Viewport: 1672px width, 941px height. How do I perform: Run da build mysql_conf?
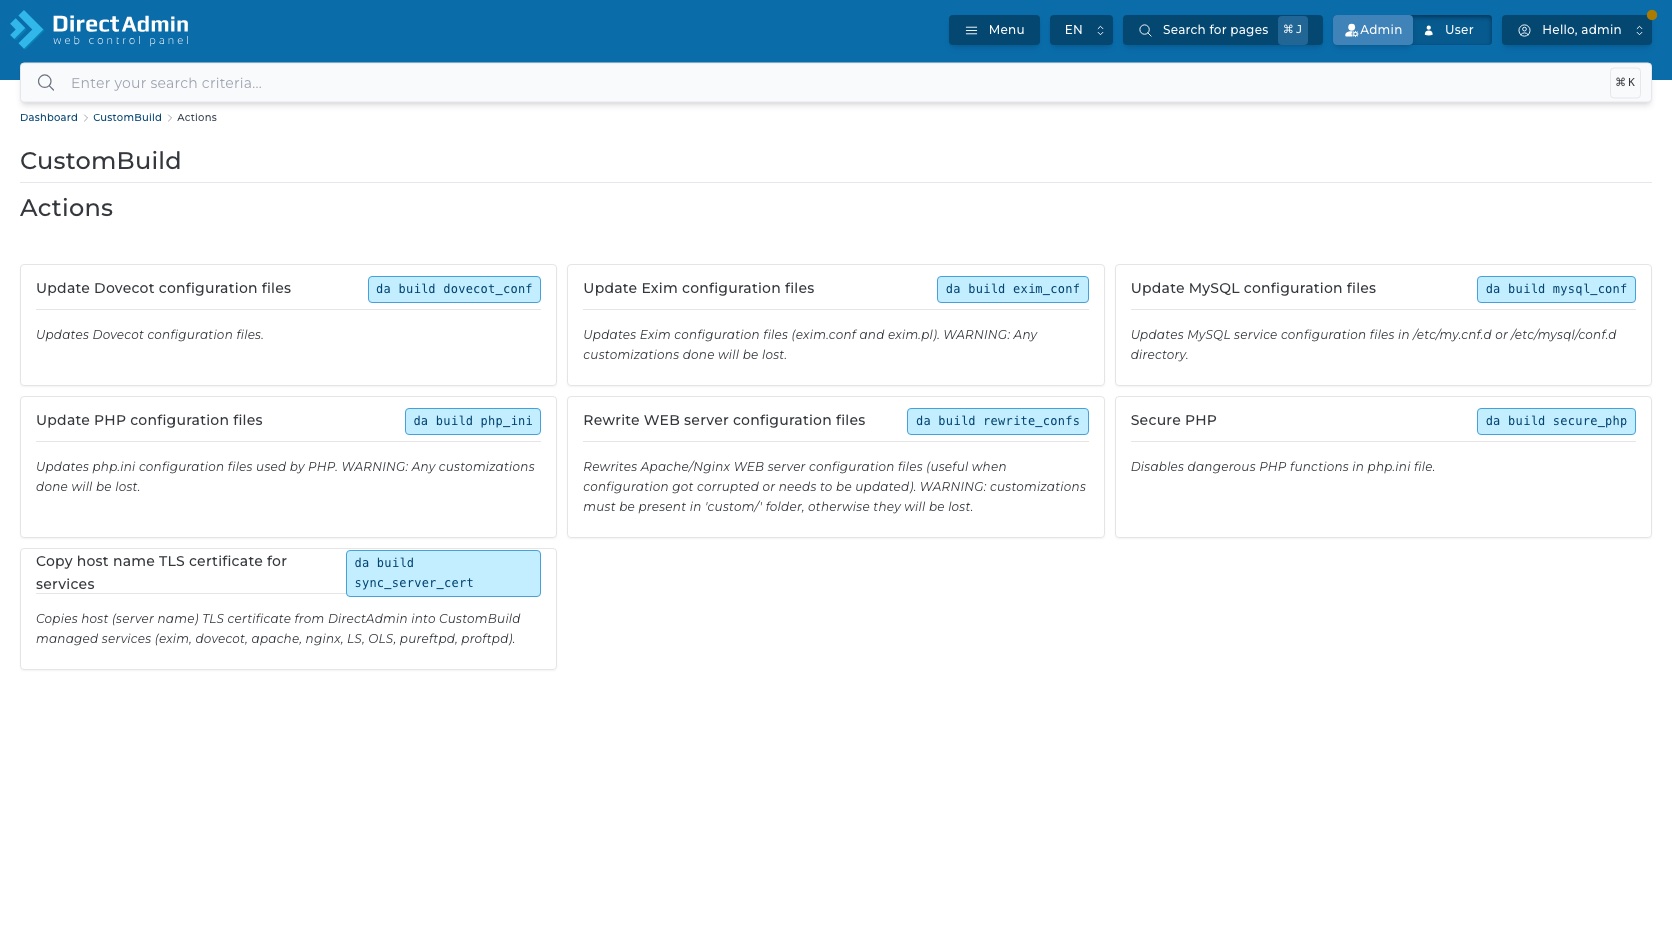click(x=1556, y=289)
